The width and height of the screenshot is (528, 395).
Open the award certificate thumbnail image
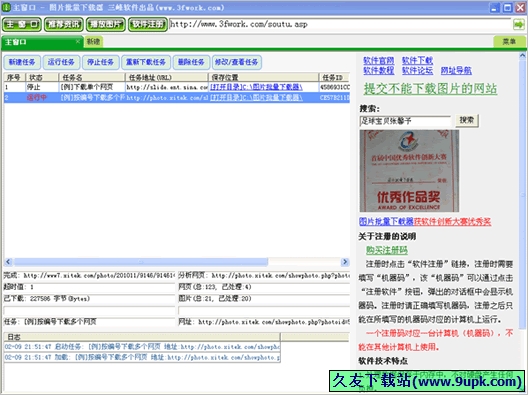[409, 171]
